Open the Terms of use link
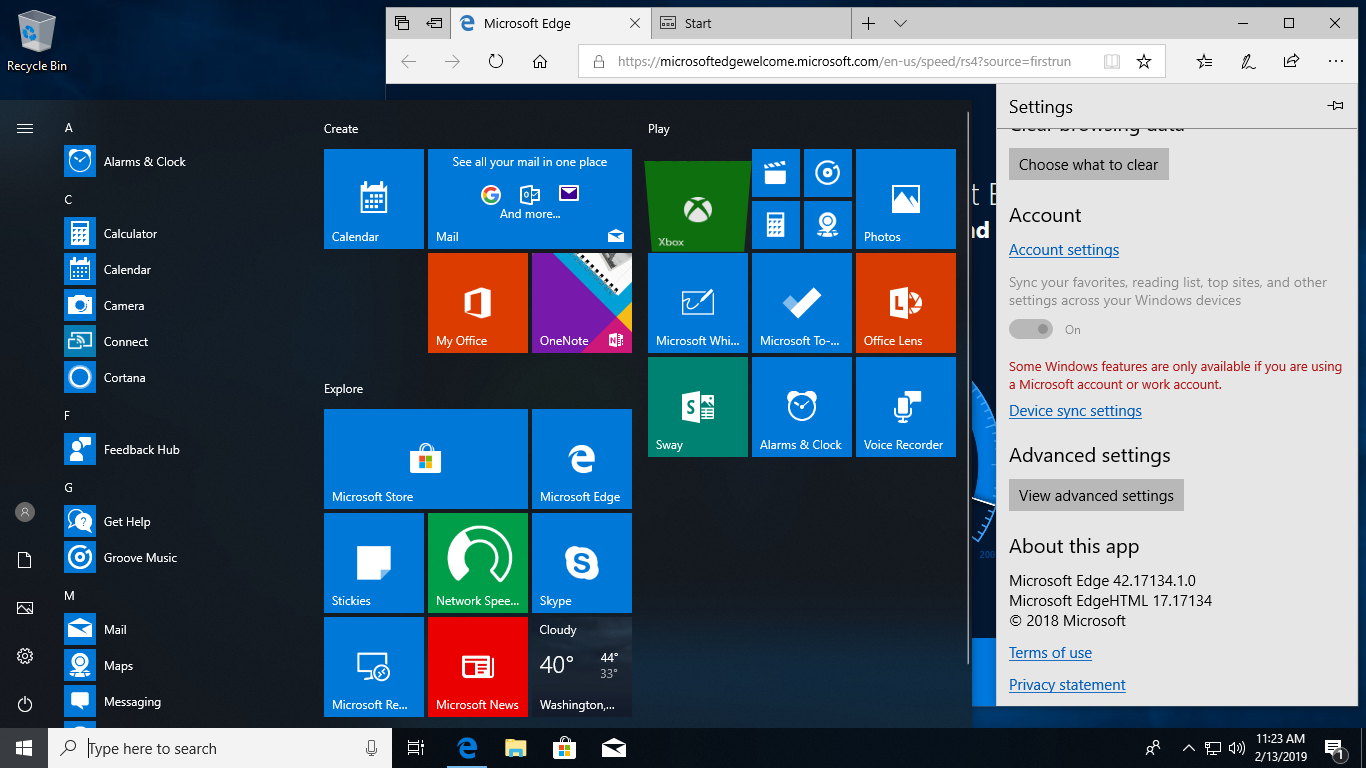Viewport: 1366px width, 768px height. point(1050,653)
